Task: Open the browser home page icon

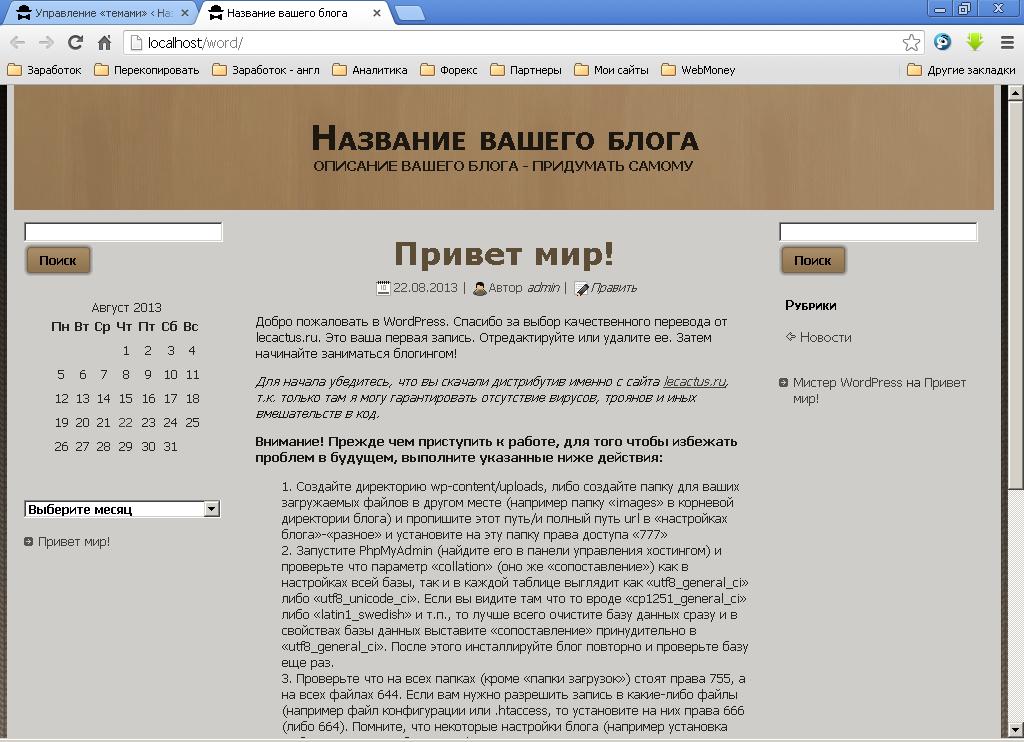Action: point(104,43)
